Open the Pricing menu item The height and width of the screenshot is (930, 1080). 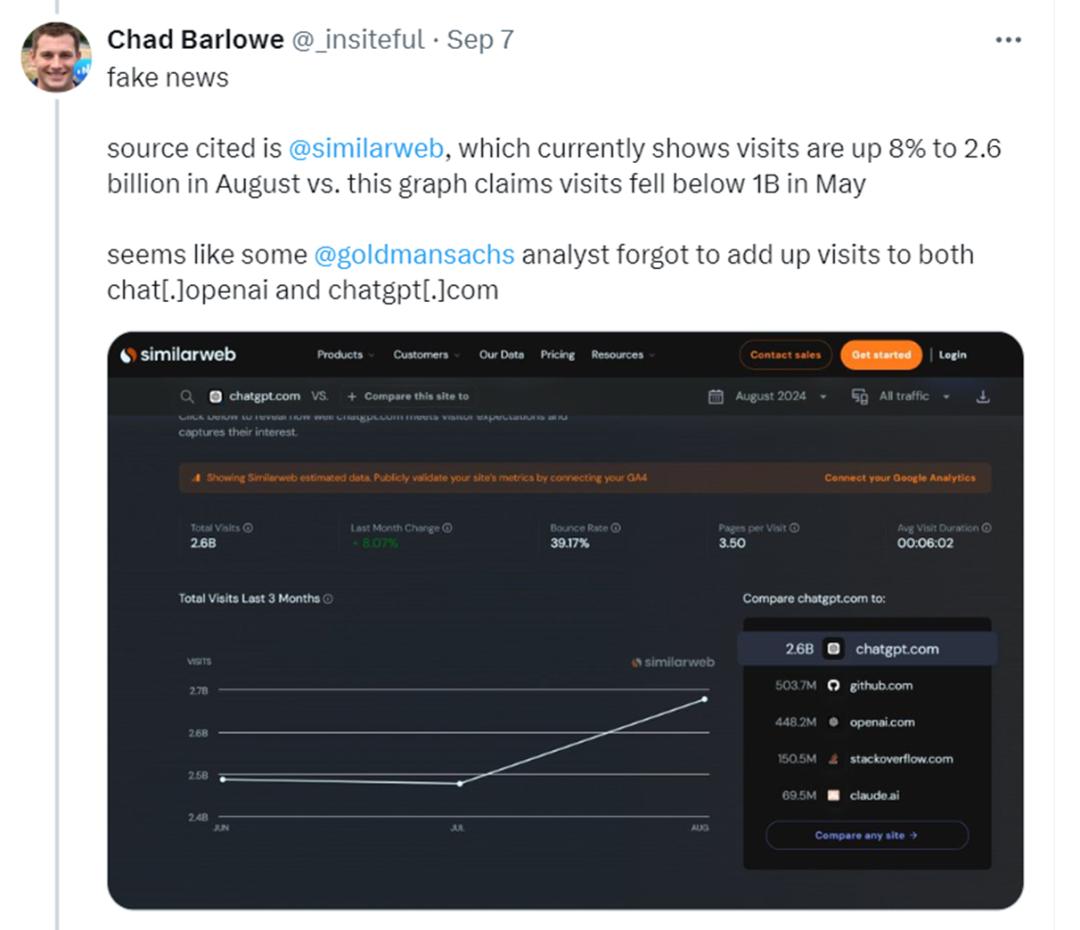click(557, 355)
